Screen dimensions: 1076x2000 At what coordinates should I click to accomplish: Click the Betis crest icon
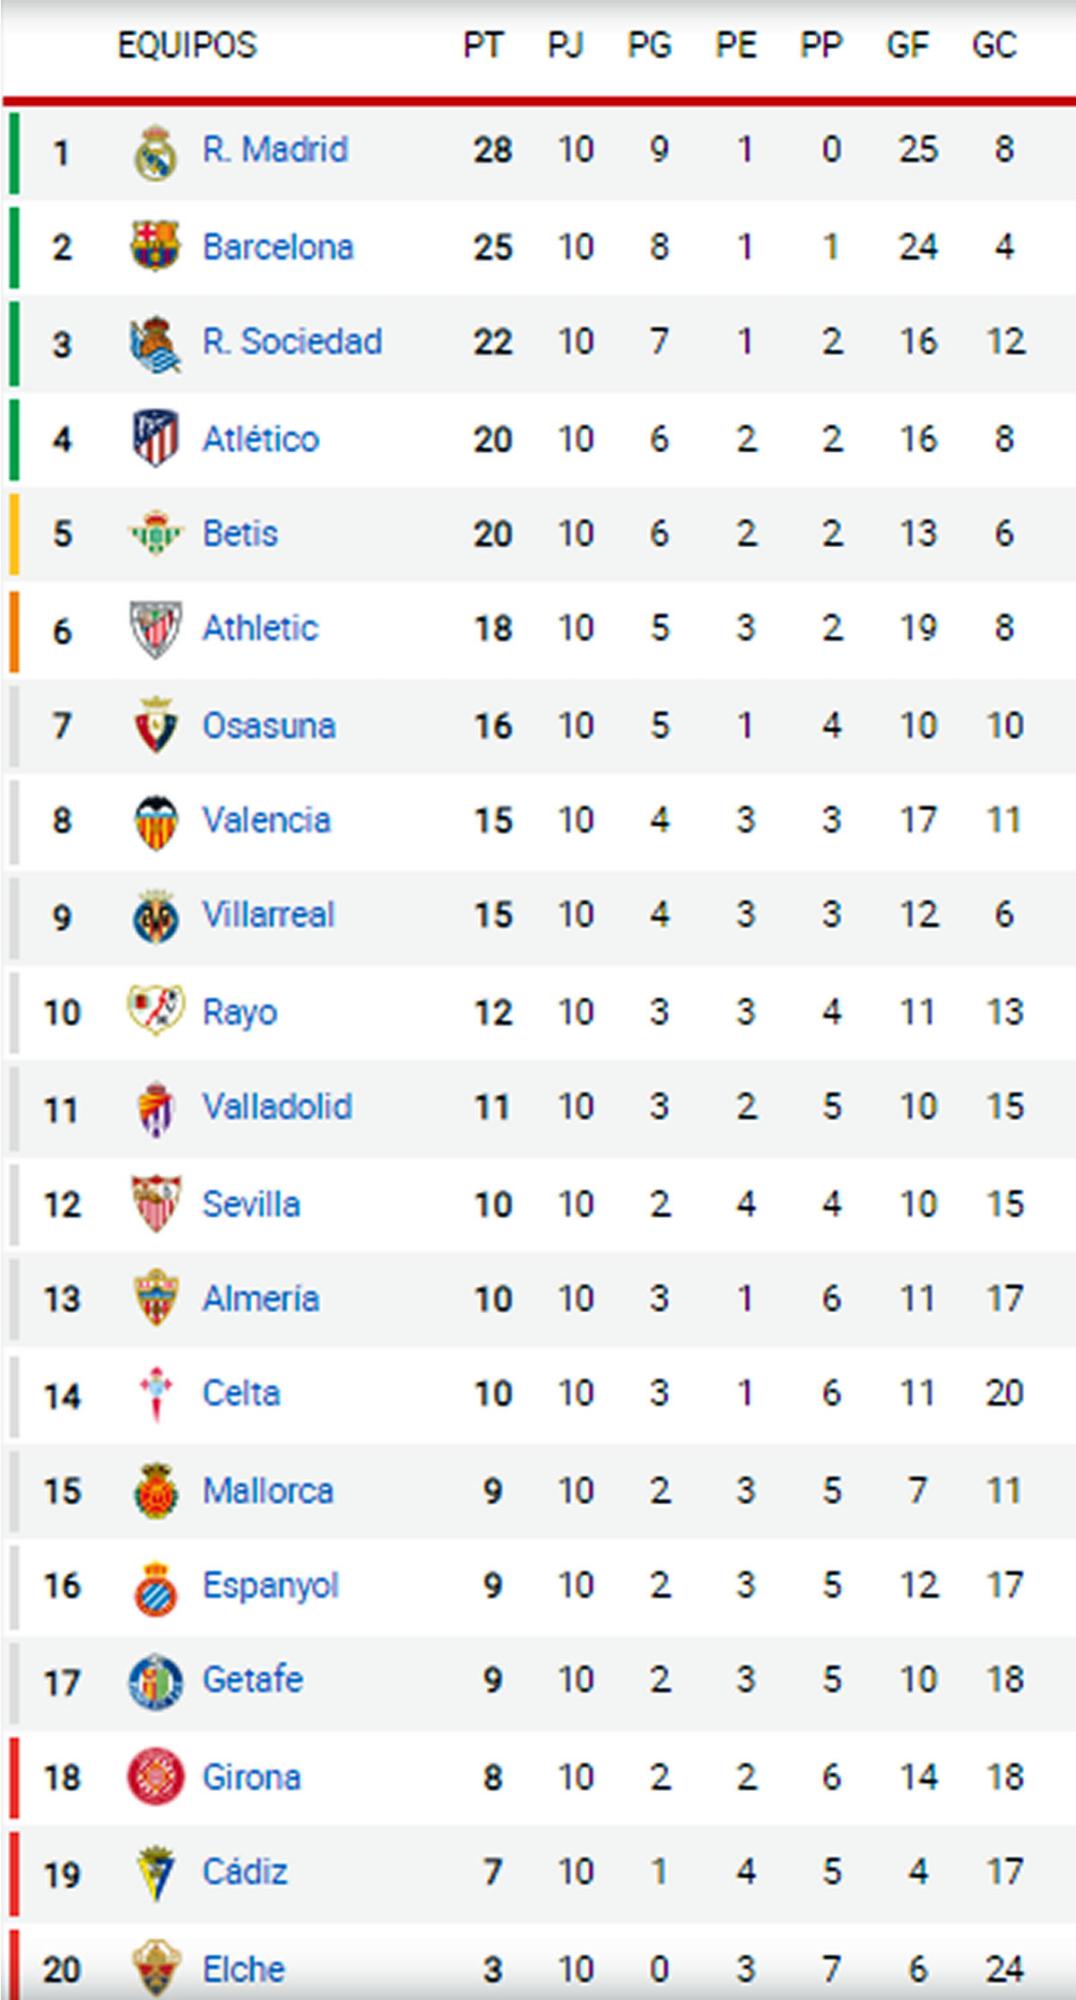click(x=155, y=534)
